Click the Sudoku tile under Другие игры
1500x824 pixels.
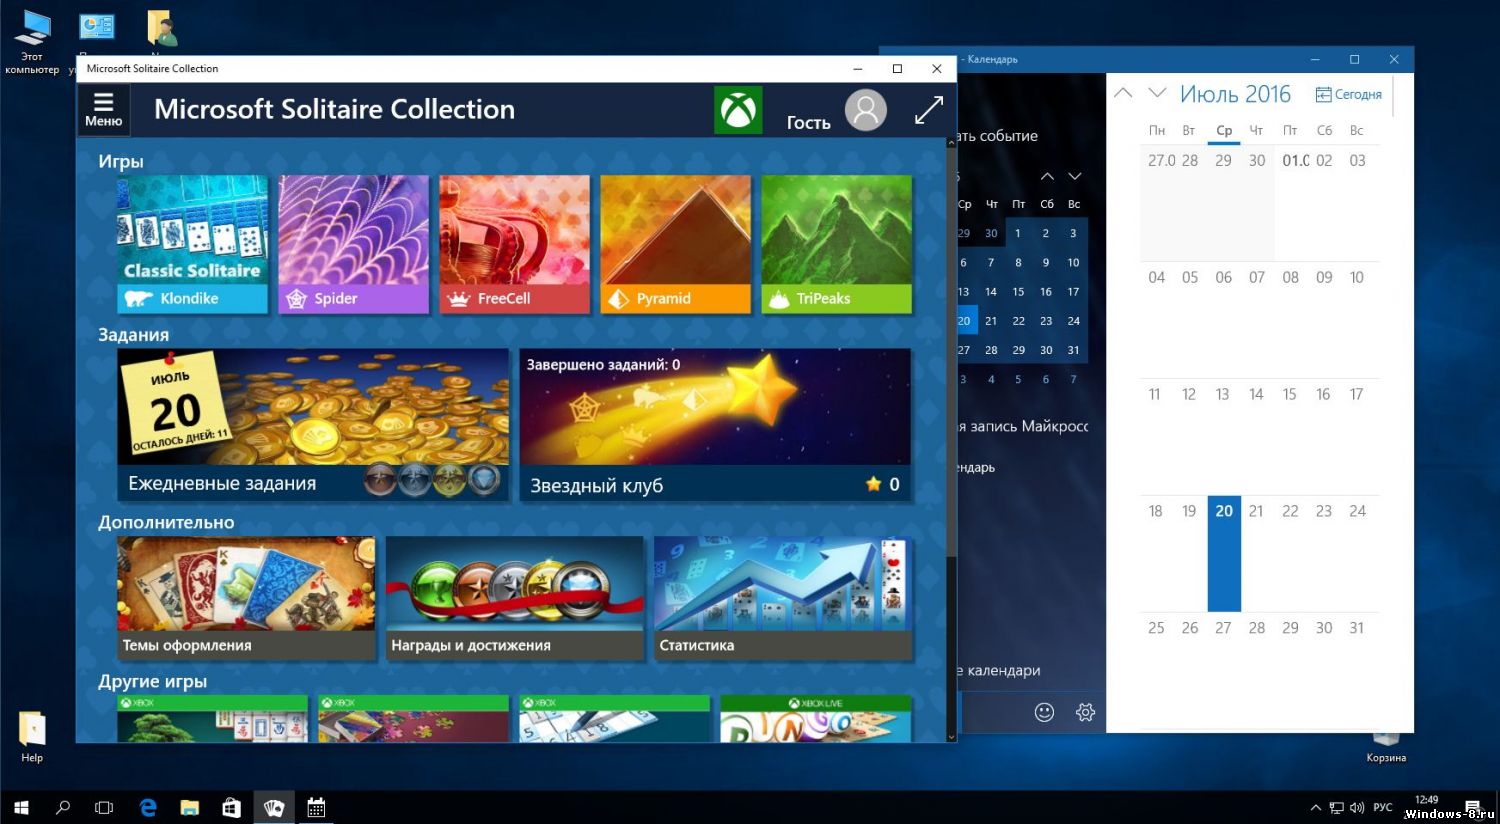click(x=614, y=719)
